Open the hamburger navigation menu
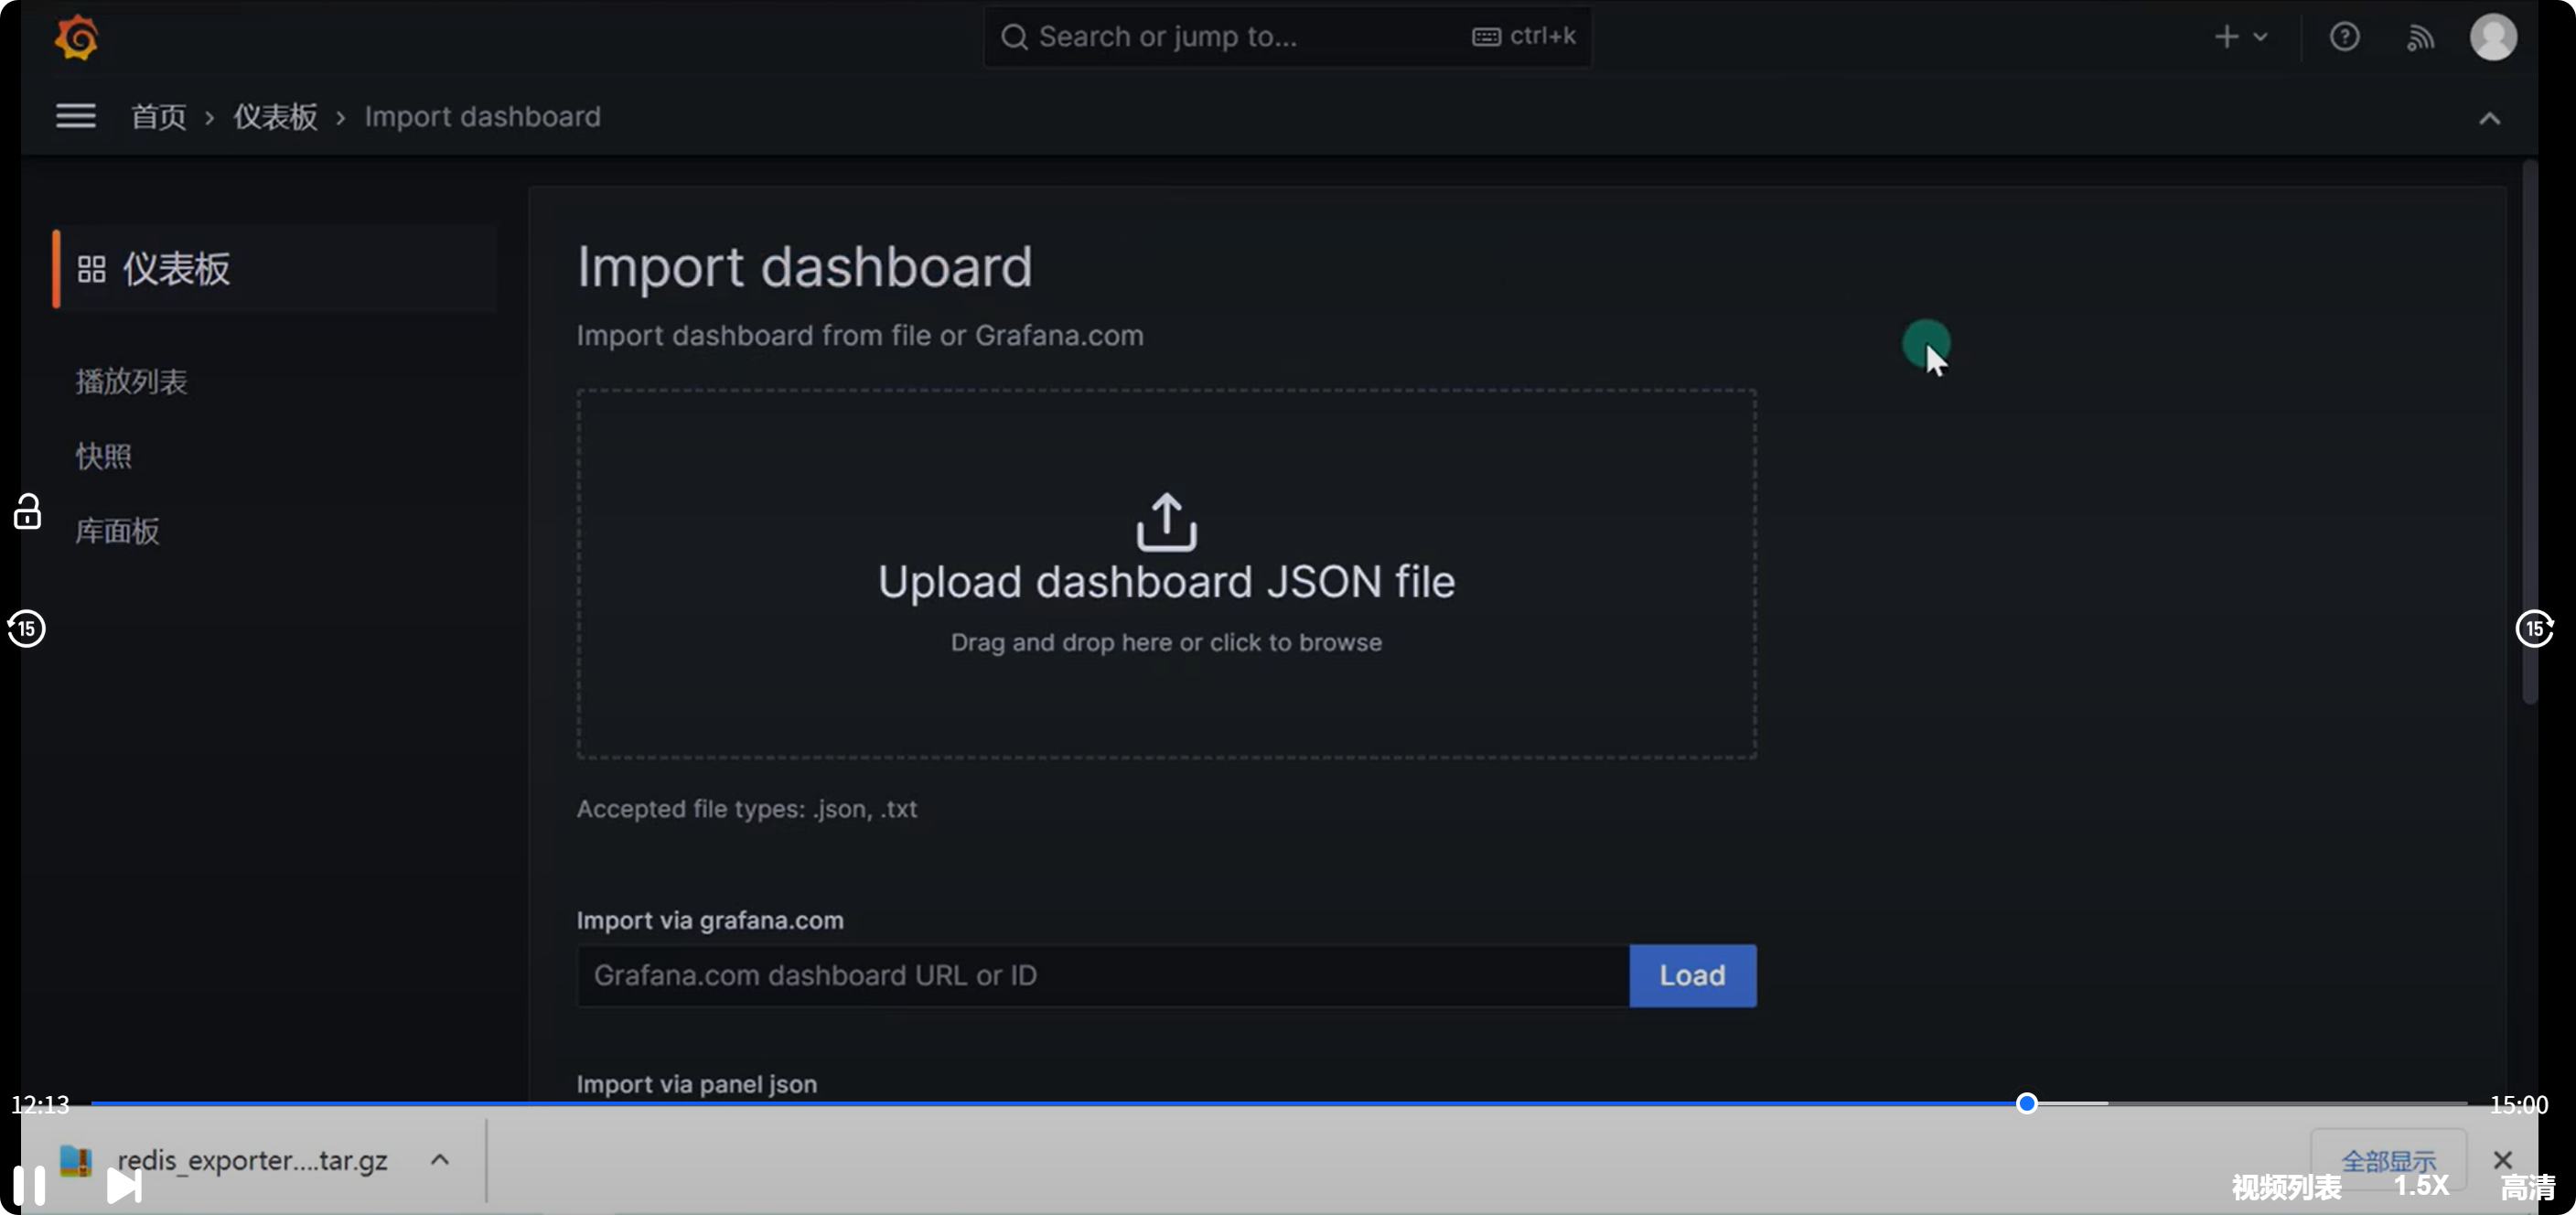This screenshot has width=2576, height=1215. point(75,116)
